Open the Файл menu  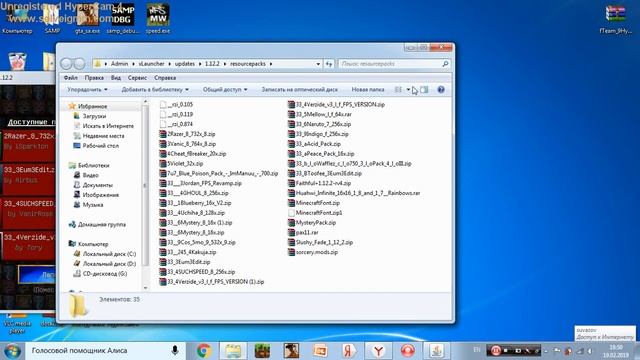click(71, 78)
